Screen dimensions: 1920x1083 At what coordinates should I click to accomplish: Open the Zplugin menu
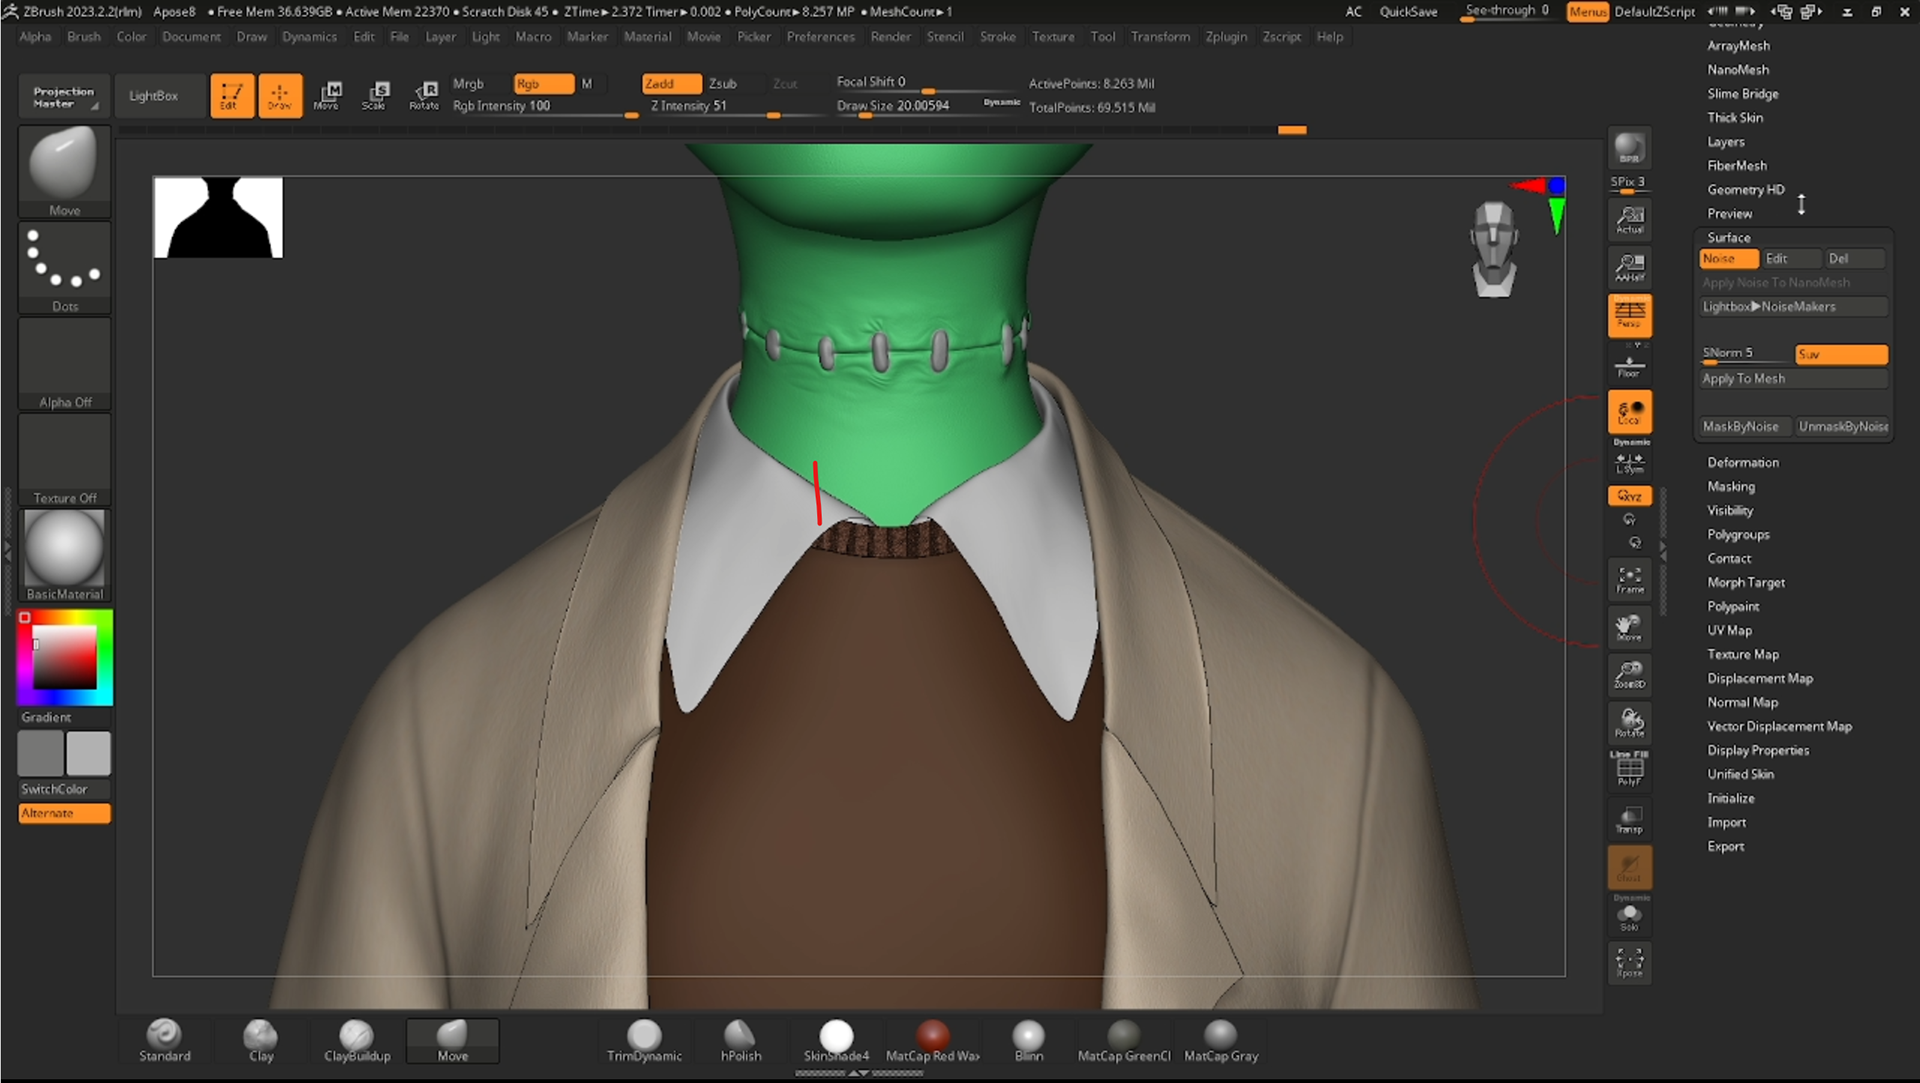pos(1225,37)
